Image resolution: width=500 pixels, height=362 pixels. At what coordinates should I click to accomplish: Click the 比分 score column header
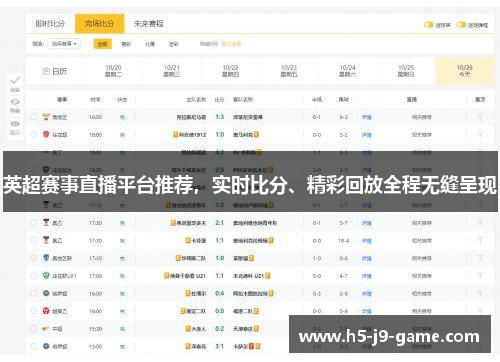[x=219, y=99]
